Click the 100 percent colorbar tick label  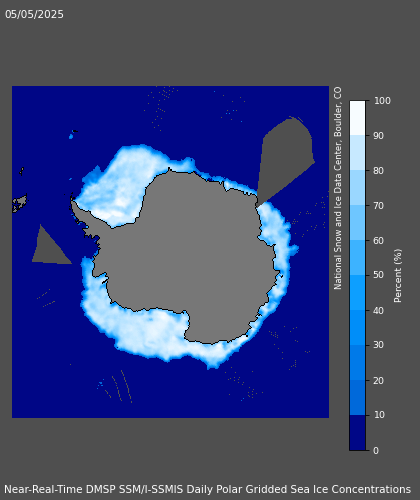tap(382, 101)
